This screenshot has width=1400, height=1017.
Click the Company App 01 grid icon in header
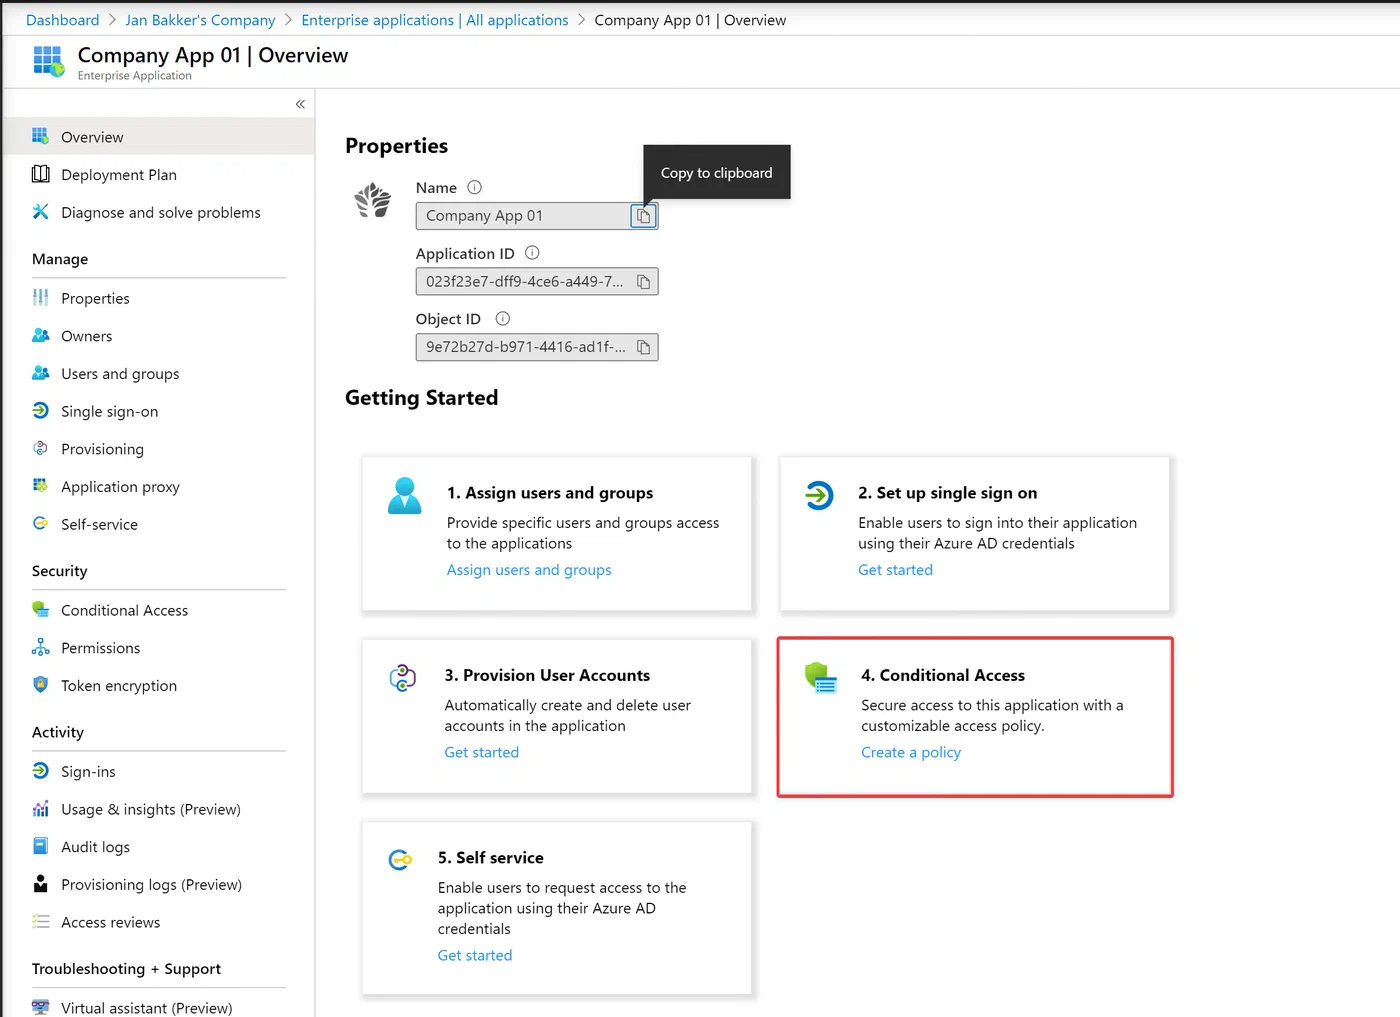point(49,62)
